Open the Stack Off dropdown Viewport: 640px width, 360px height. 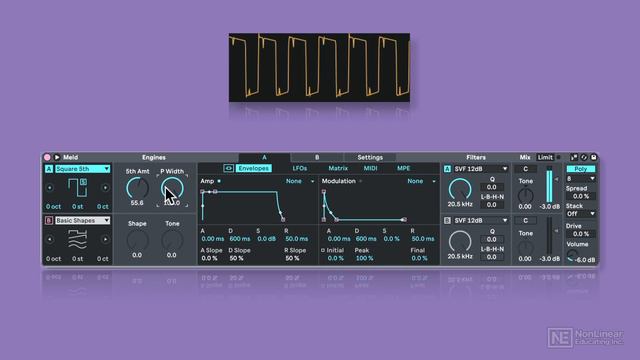(580, 213)
